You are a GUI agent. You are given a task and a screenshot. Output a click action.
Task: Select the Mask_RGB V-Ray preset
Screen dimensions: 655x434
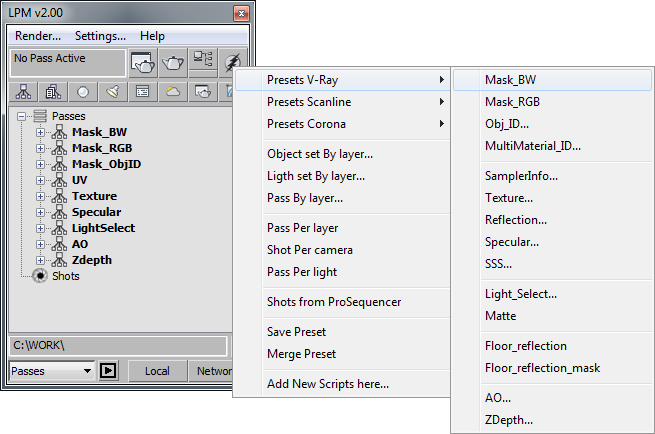tap(552, 102)
